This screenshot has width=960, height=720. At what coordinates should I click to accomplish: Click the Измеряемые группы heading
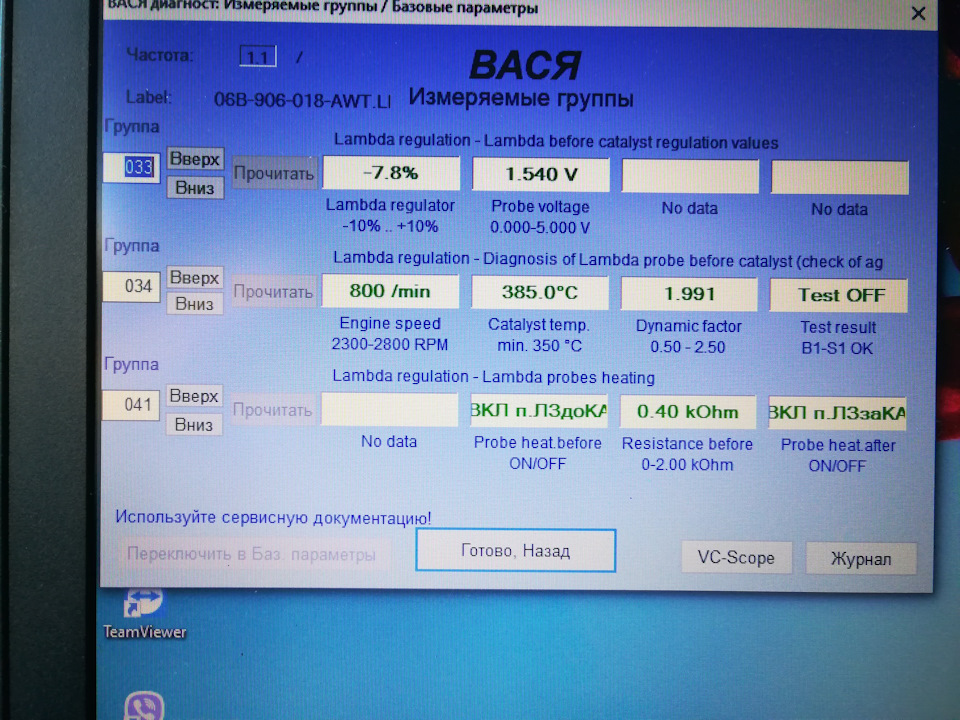521,98
